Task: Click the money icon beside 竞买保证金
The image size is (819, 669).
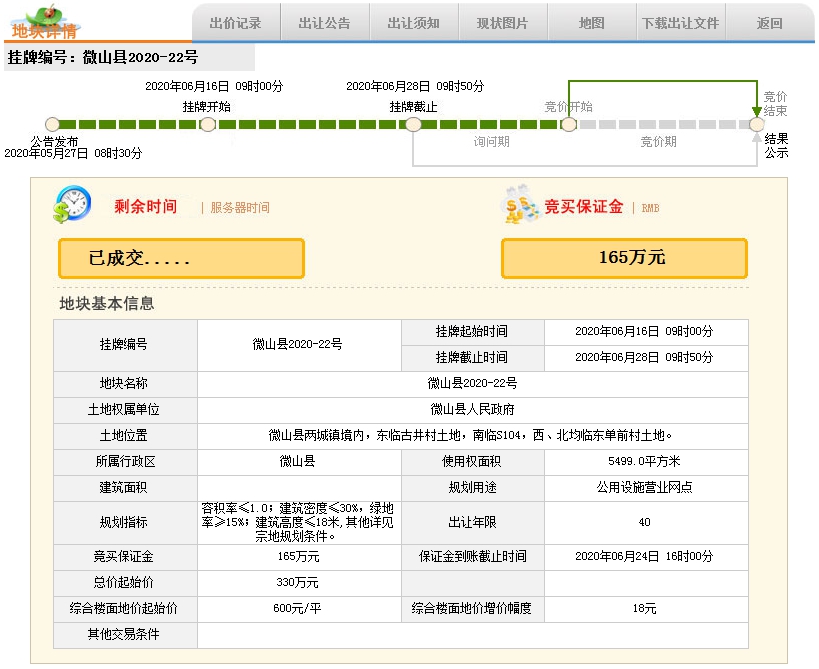Action: coord(521,205)
